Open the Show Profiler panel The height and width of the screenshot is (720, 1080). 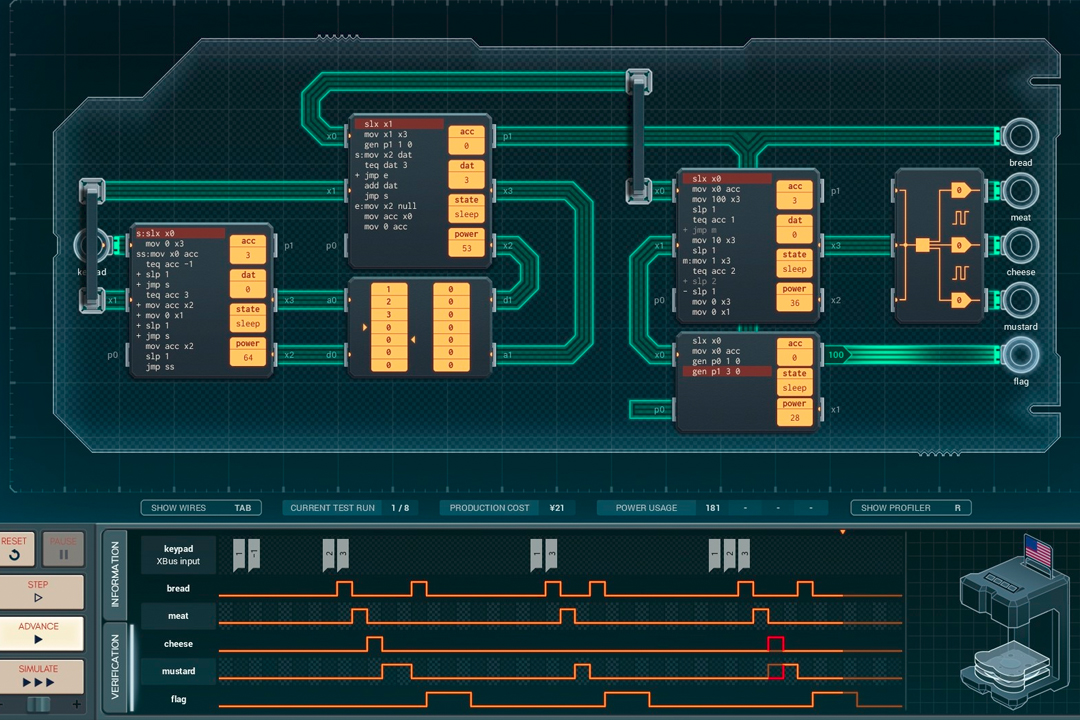pos(911,508)
